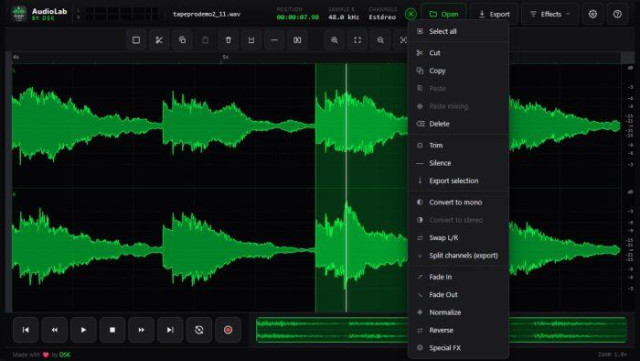Click the zoom in magnifier icon
Screen dimensions: 640x361
pyautogui.click(x=334, y=40)
